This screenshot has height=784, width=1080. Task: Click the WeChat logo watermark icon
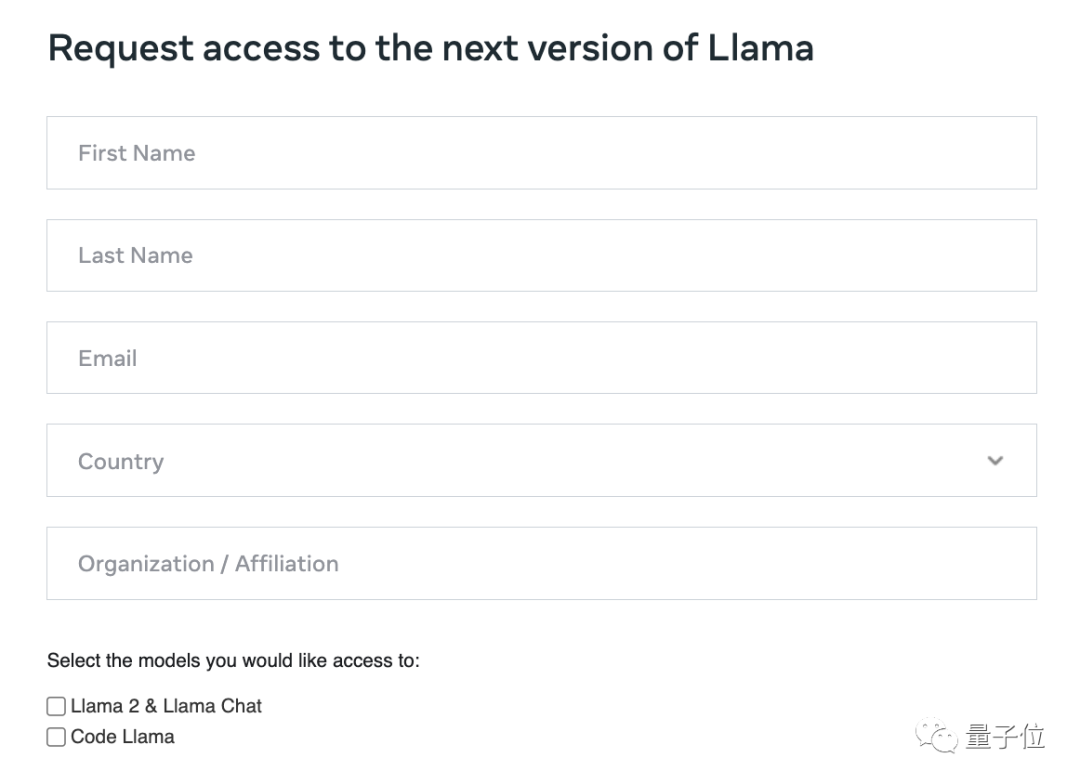tap(939, 737)
